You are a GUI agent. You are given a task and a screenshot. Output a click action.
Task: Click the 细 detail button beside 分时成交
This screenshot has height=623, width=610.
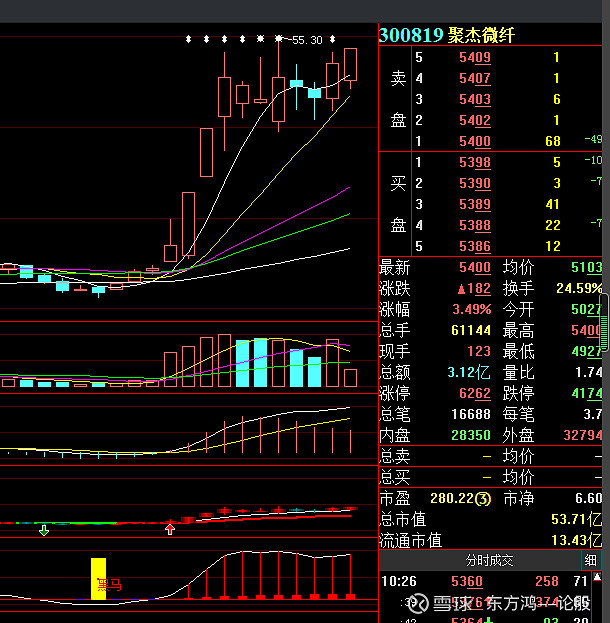(591, 560)
